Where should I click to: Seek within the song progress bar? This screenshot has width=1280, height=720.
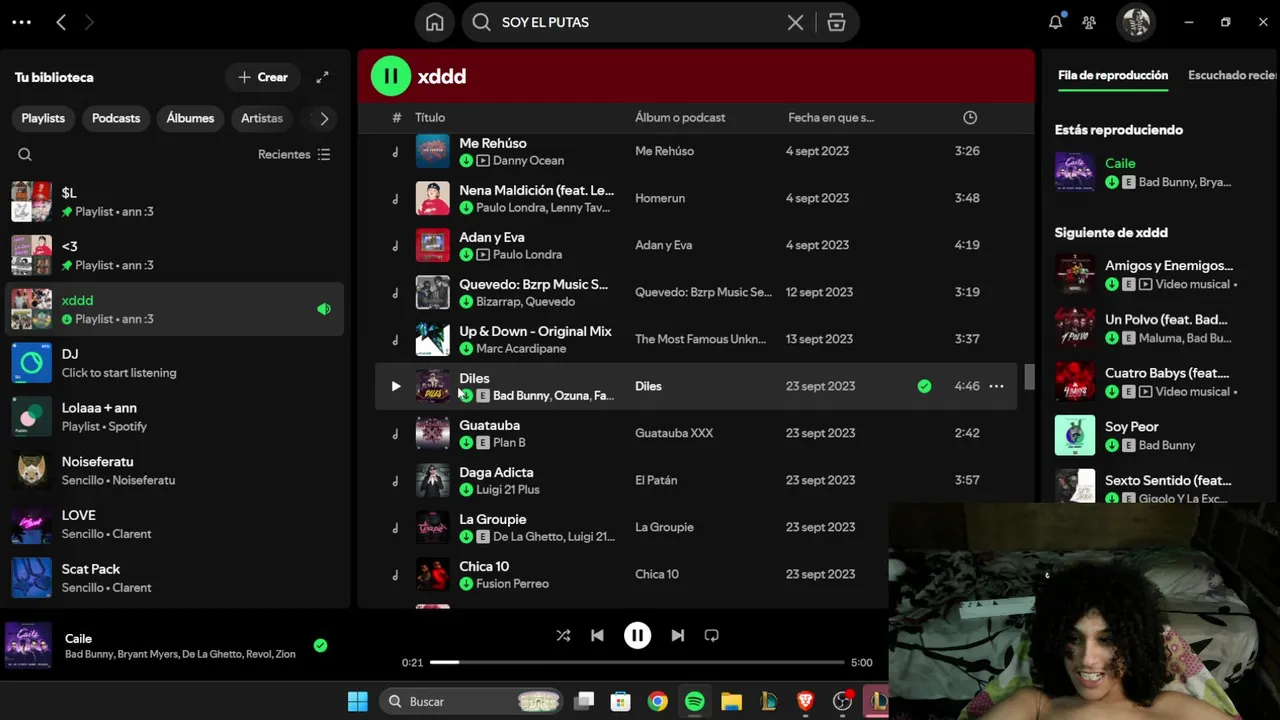[637, 662]
